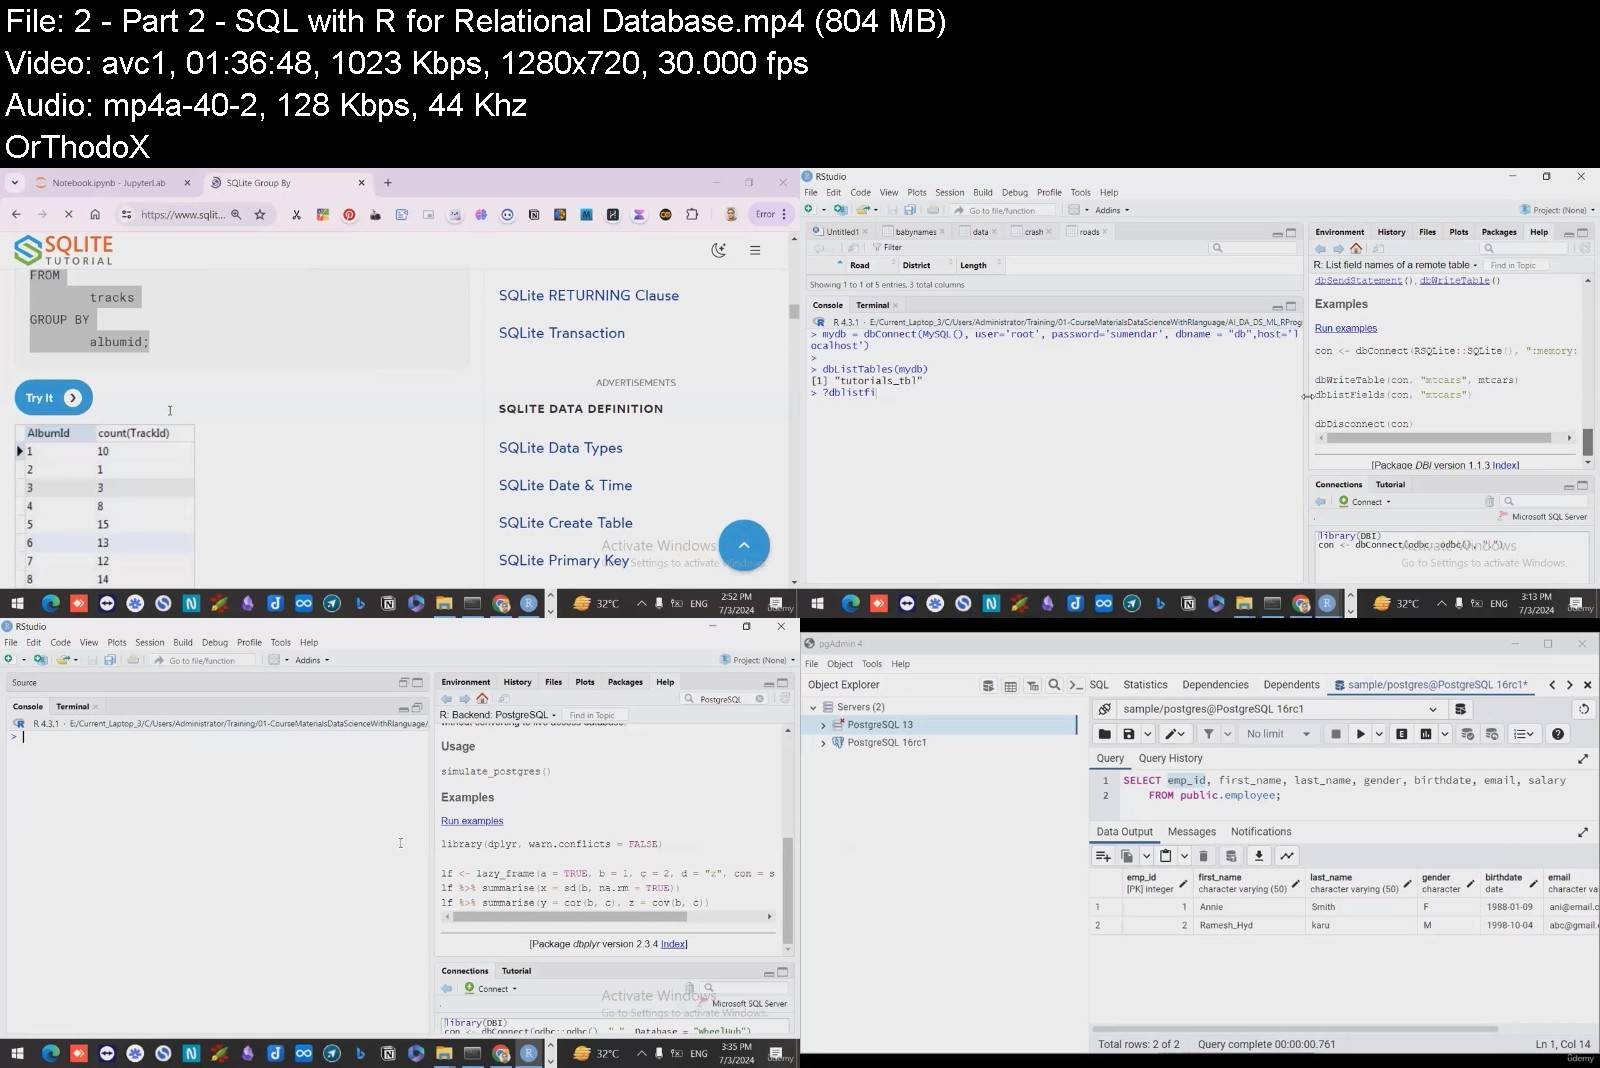This screenshot has width=1600, height=1068.
Task: Open pgAdmin Object menu
Action: pos(840,664)
